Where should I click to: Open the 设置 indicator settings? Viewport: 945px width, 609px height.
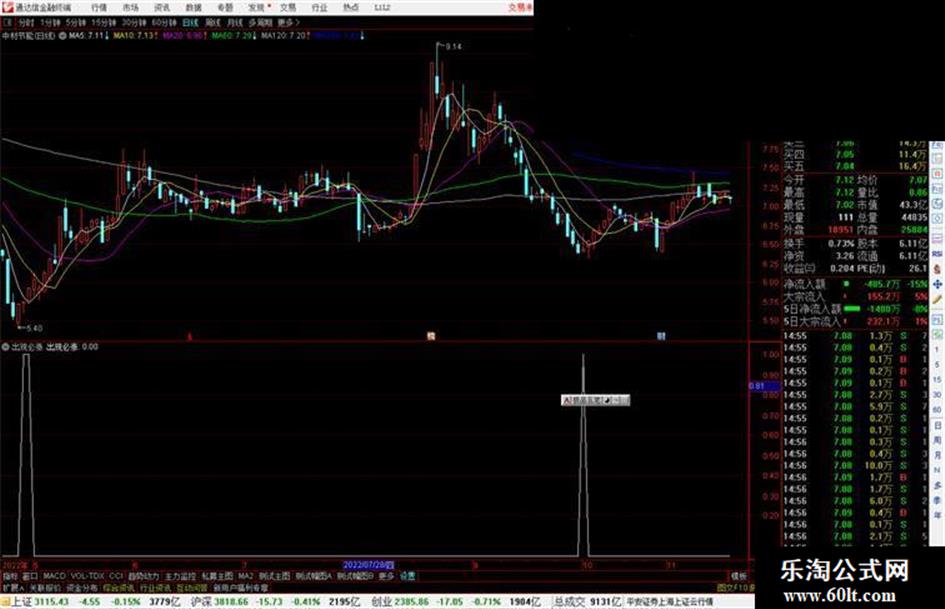(407, 576)
